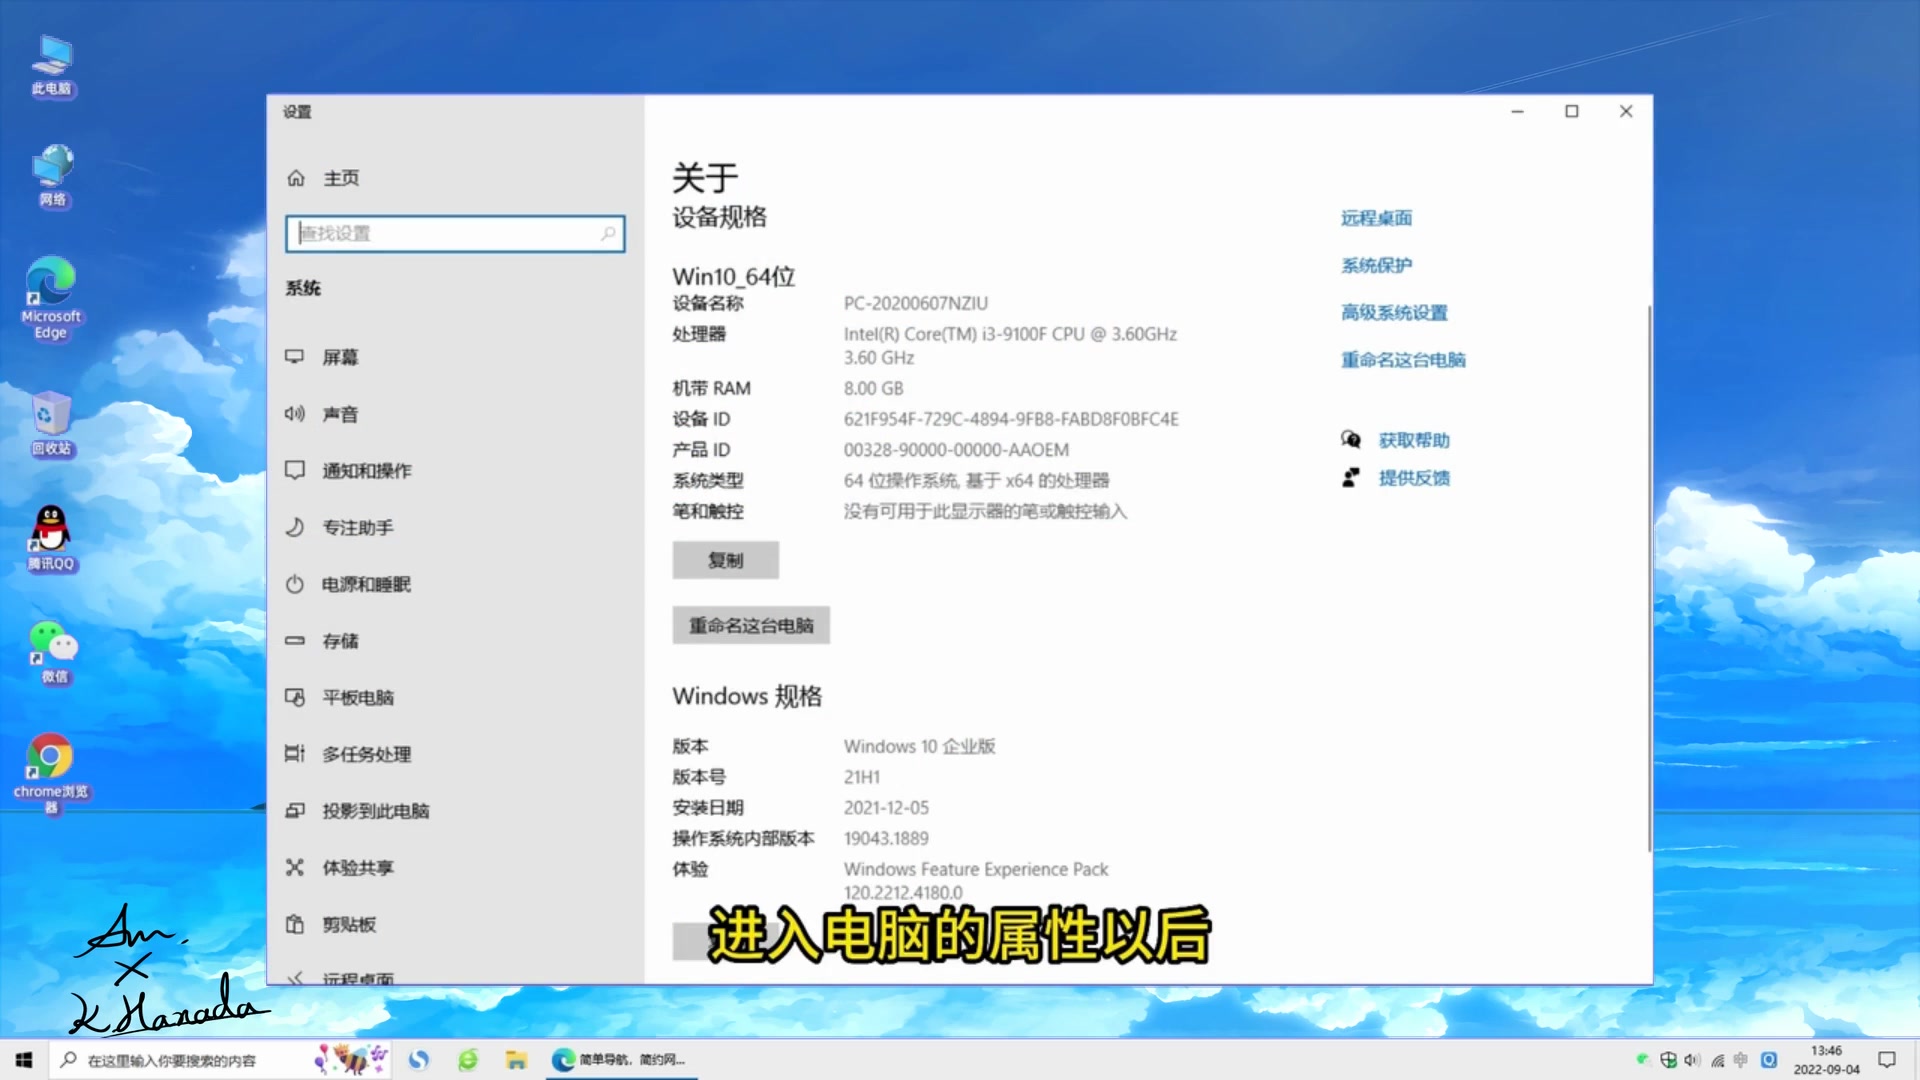The height and width of the screenshot is (1080, 1920).
Task: Click the 查找设置 search field
Action: 455,234
